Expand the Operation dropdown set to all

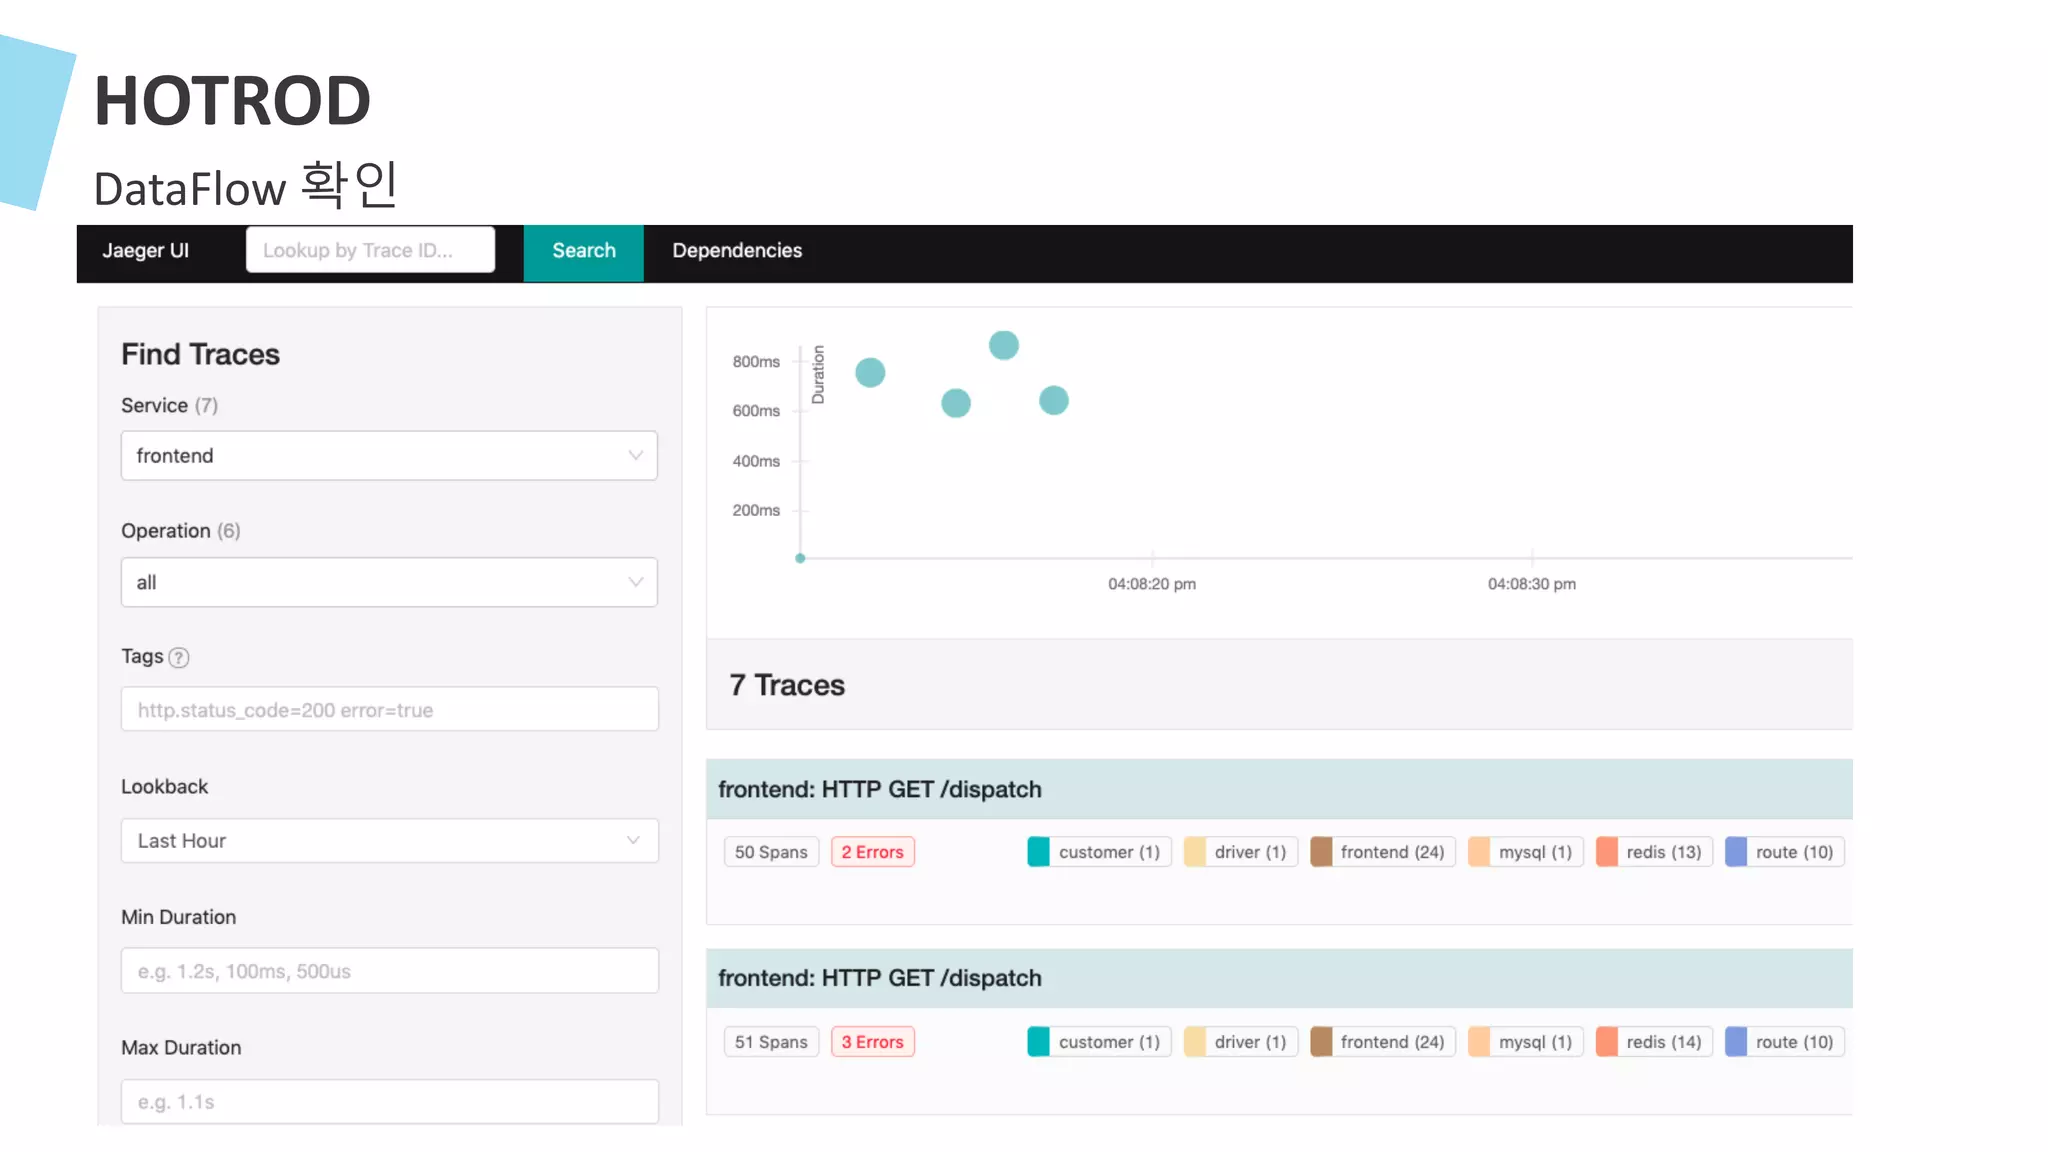coord(389,582)
